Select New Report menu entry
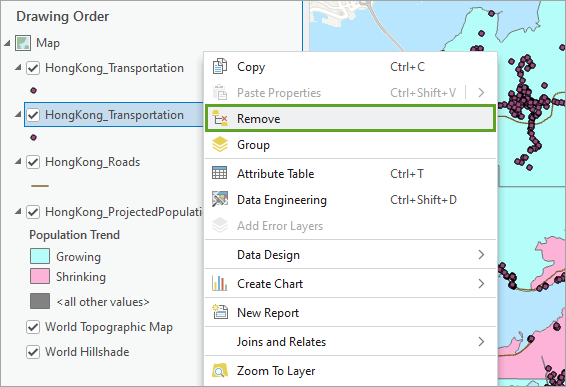 pos(351,312)
